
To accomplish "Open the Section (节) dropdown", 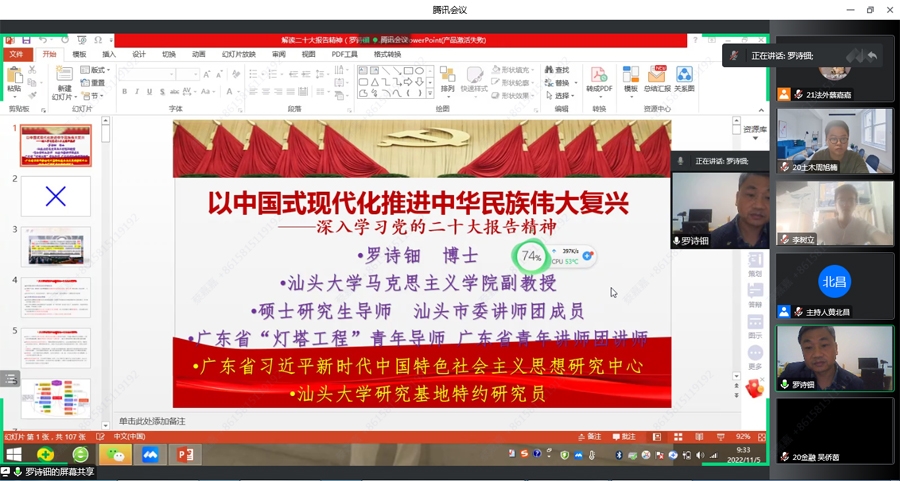I will [93, 96].
